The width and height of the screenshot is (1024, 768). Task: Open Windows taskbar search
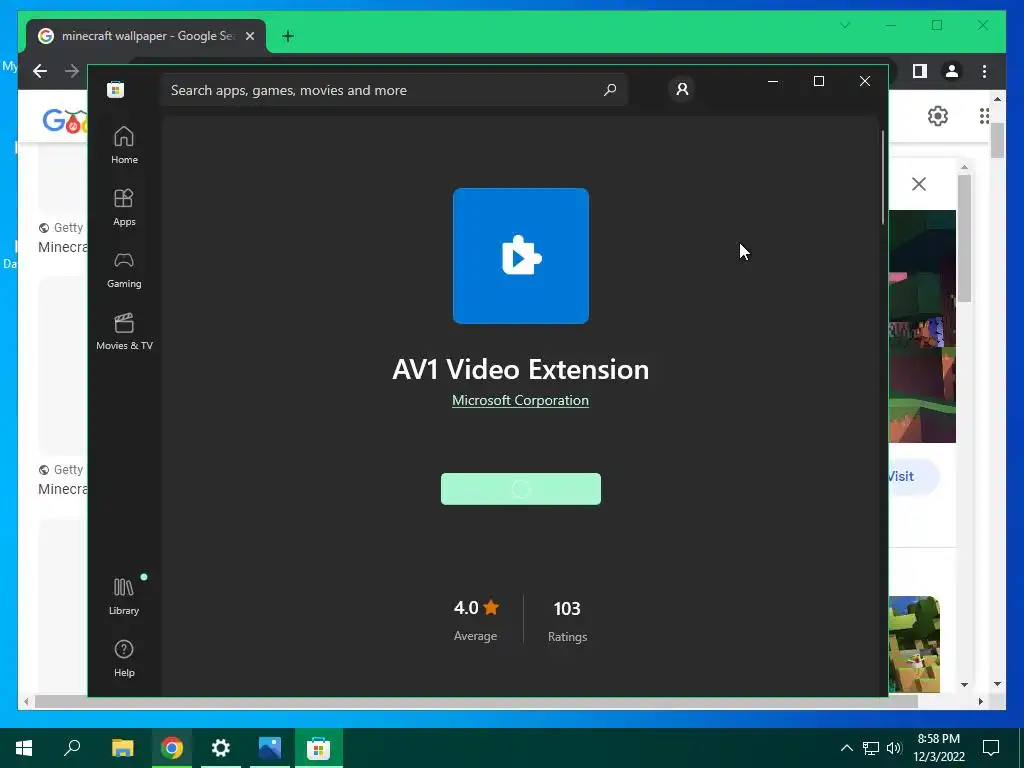pos(72,748)
